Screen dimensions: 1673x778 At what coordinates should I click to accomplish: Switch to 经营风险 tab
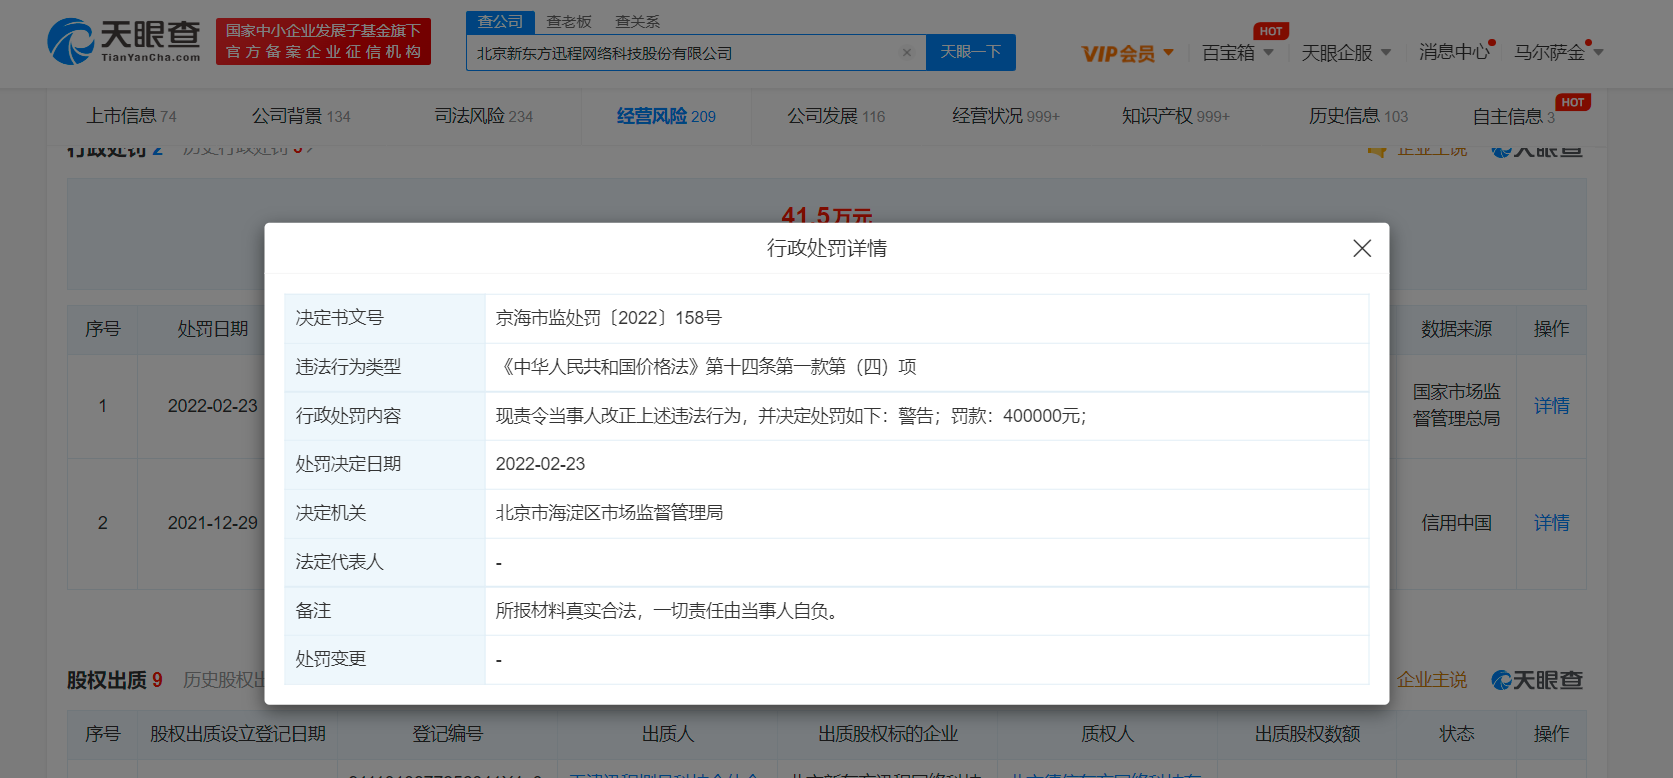point(666,116)
